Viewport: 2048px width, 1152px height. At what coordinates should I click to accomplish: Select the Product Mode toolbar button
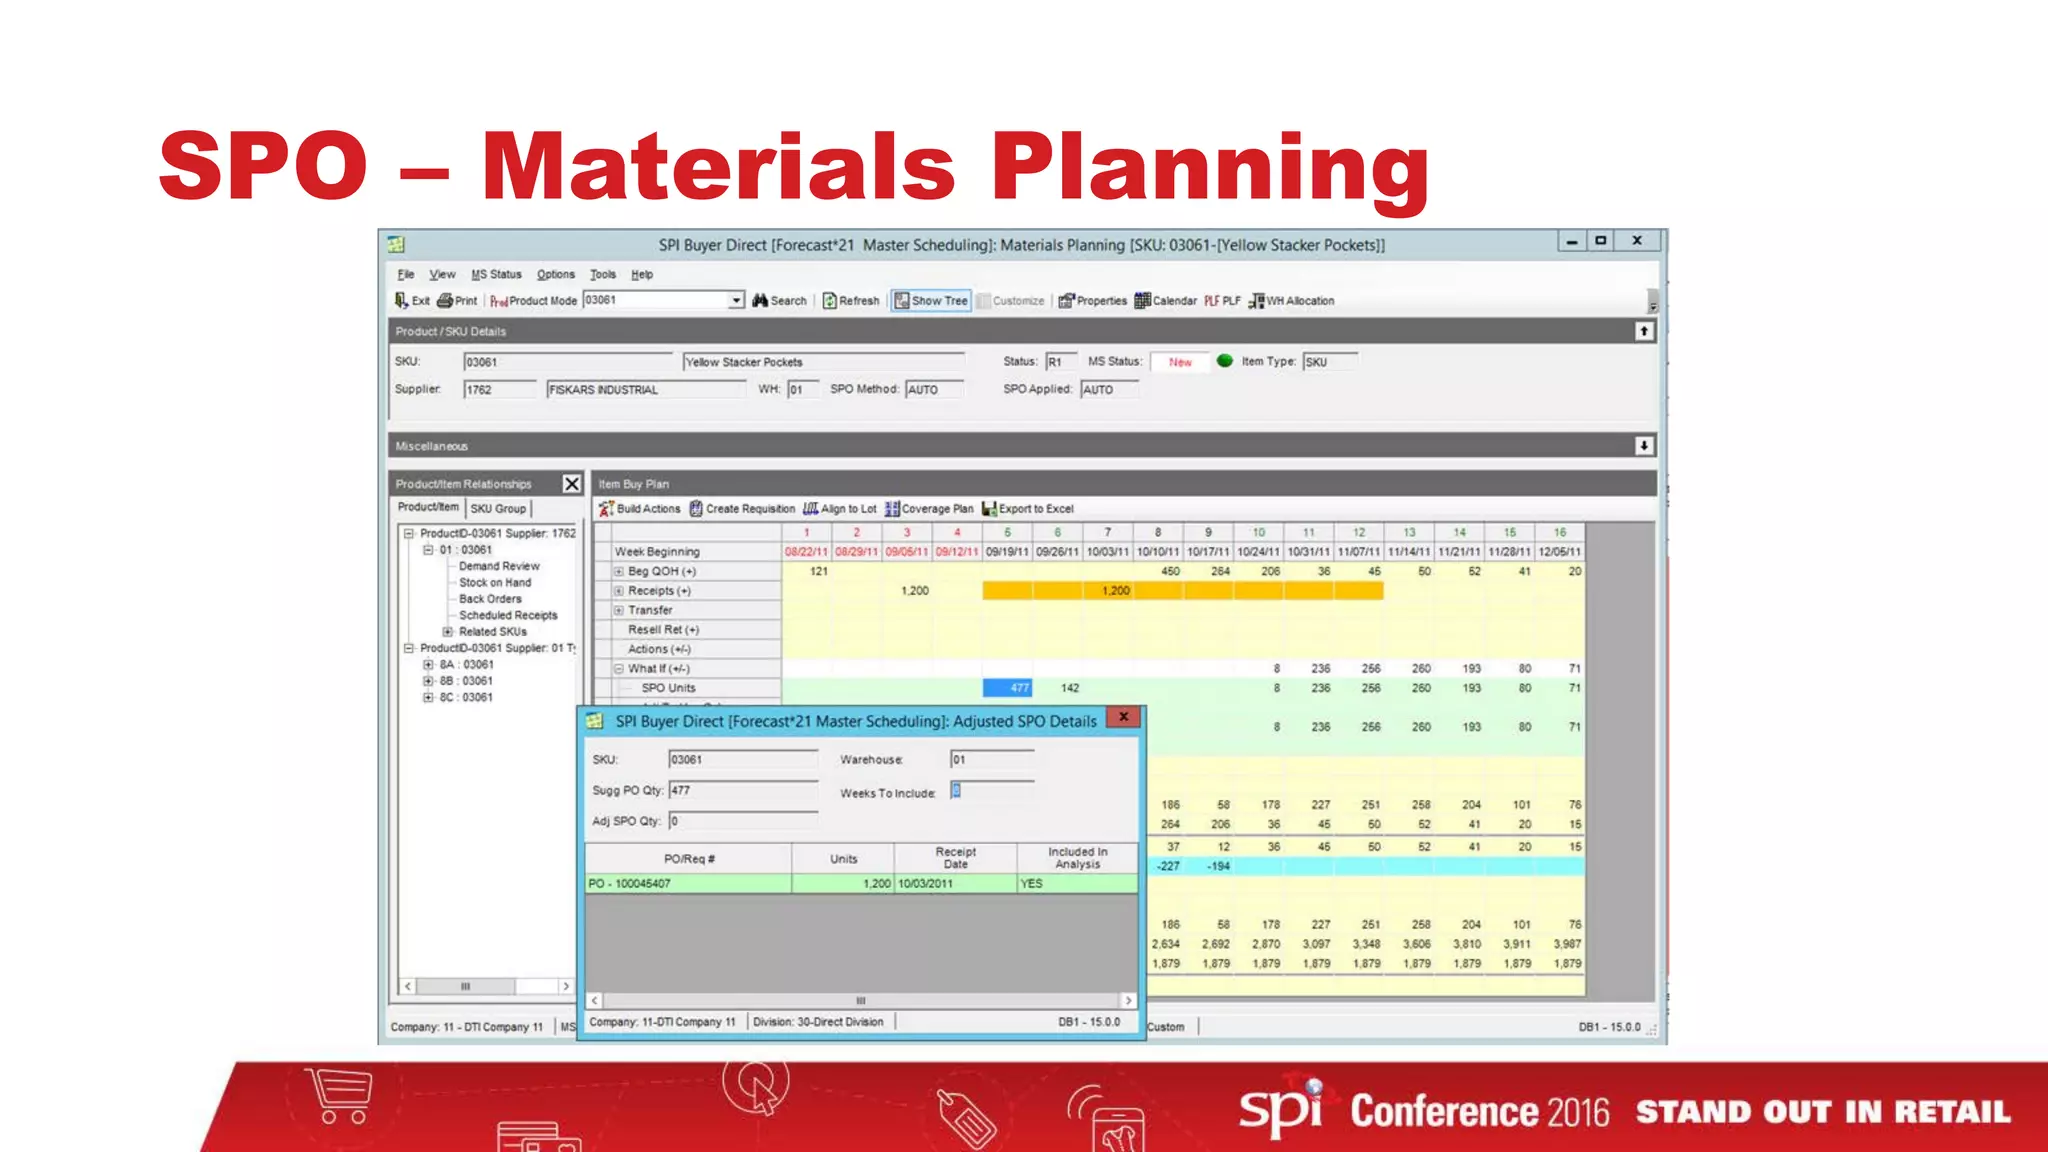[533, 301]
